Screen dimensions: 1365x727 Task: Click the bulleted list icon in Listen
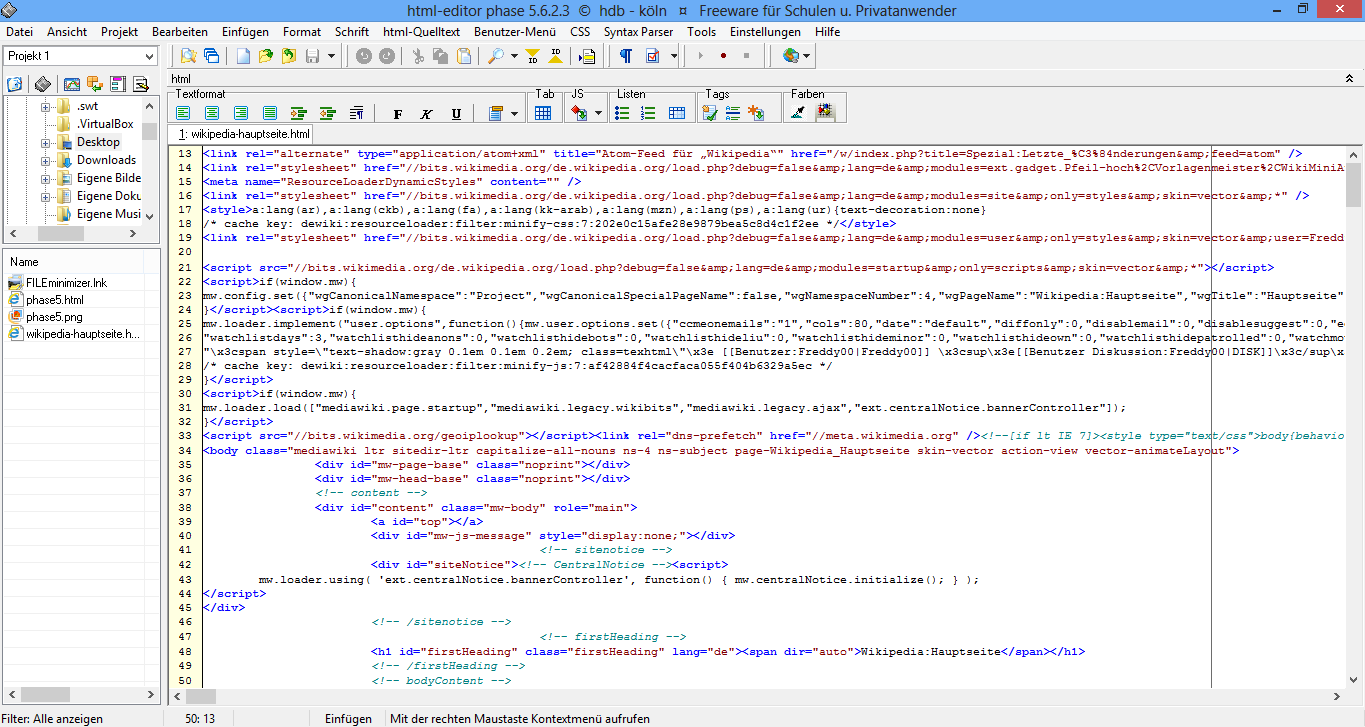[621, 113]
